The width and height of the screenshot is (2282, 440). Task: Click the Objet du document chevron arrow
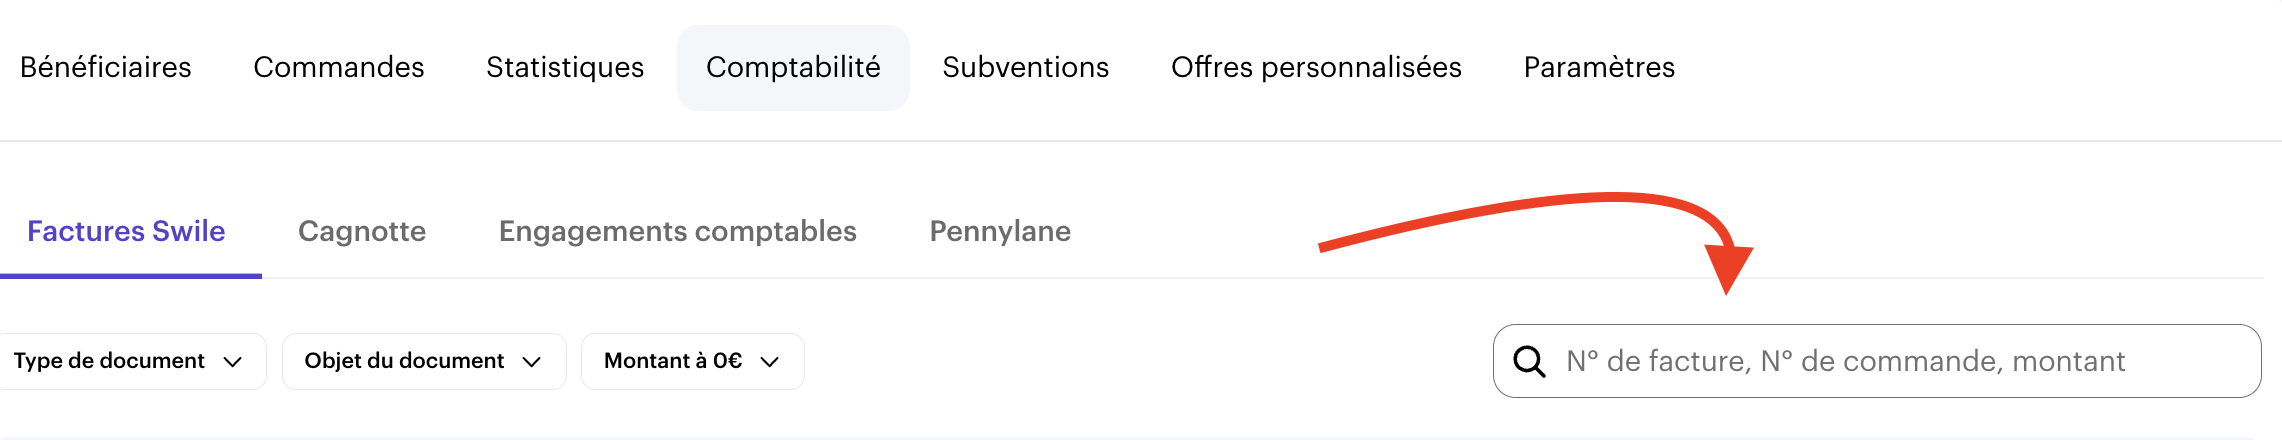(532, 362)
